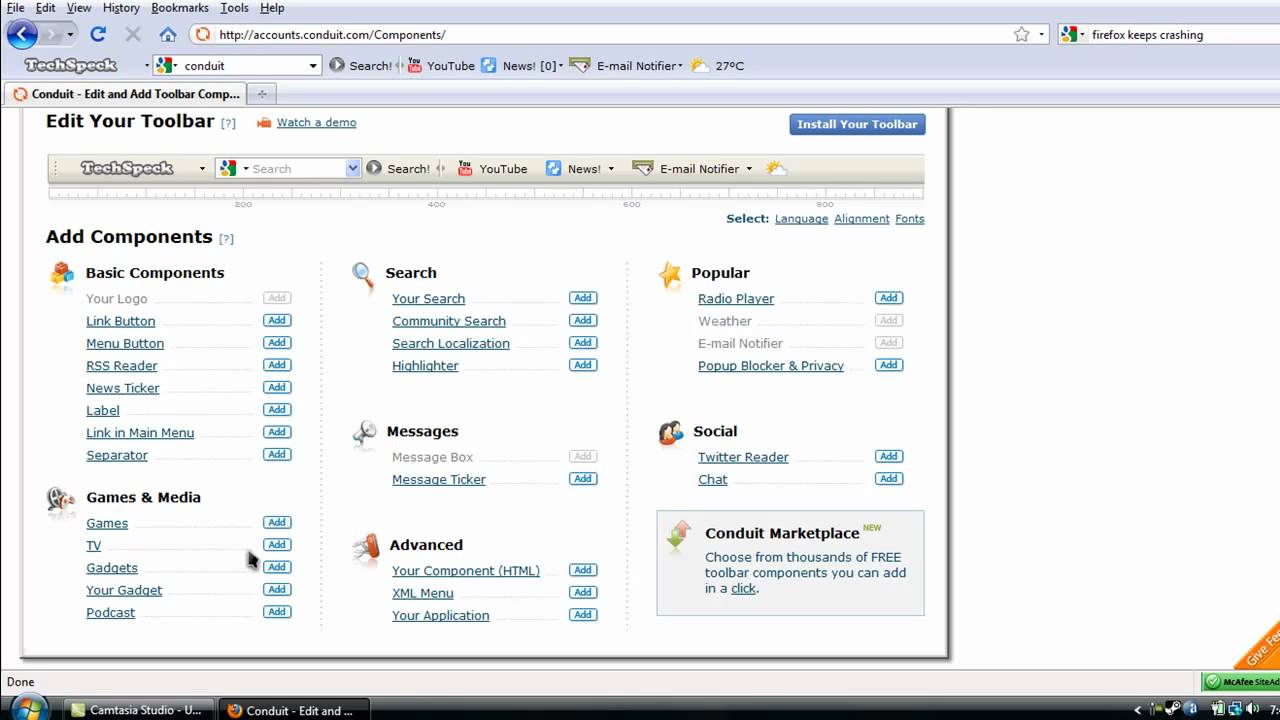Image resolution: width=1280 pixels, height=720 pixels.
Task: Open the History menu
Action: coord(121,8)
